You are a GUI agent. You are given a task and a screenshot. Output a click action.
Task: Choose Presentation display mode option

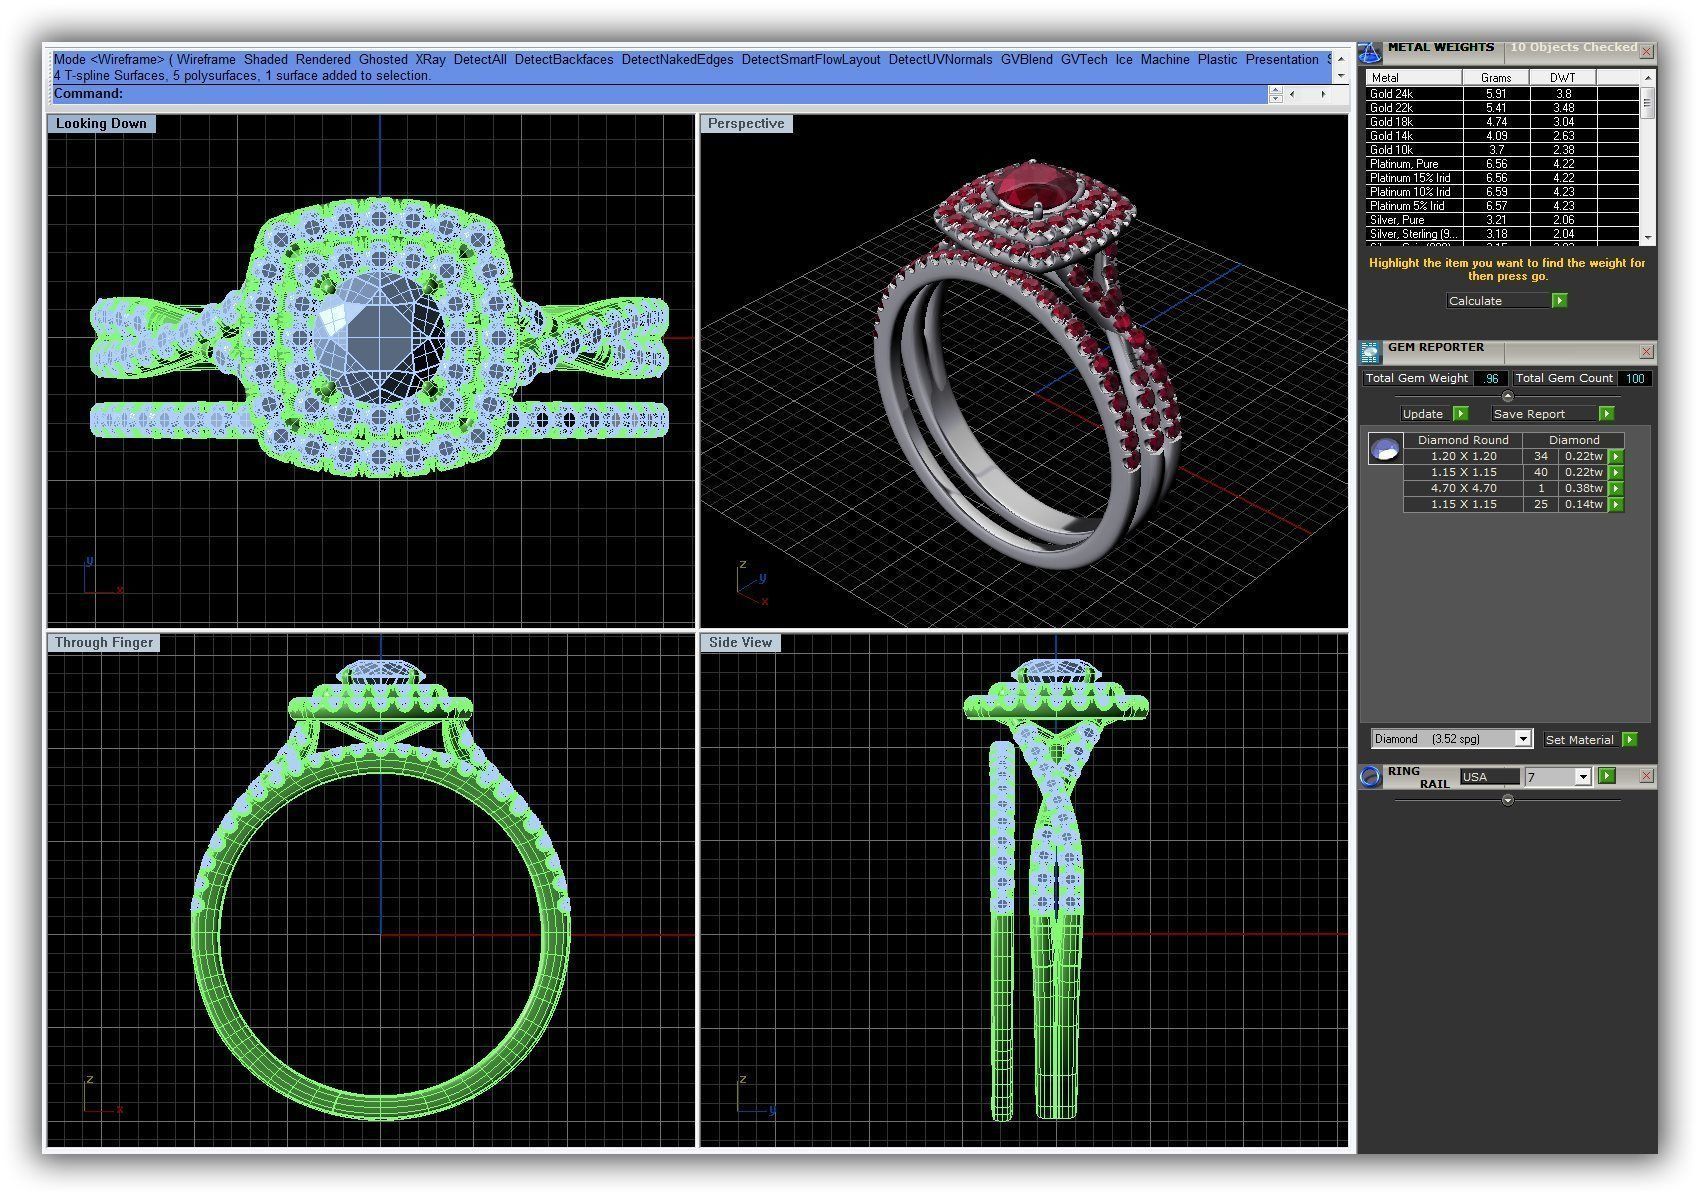pos(1282,60)
